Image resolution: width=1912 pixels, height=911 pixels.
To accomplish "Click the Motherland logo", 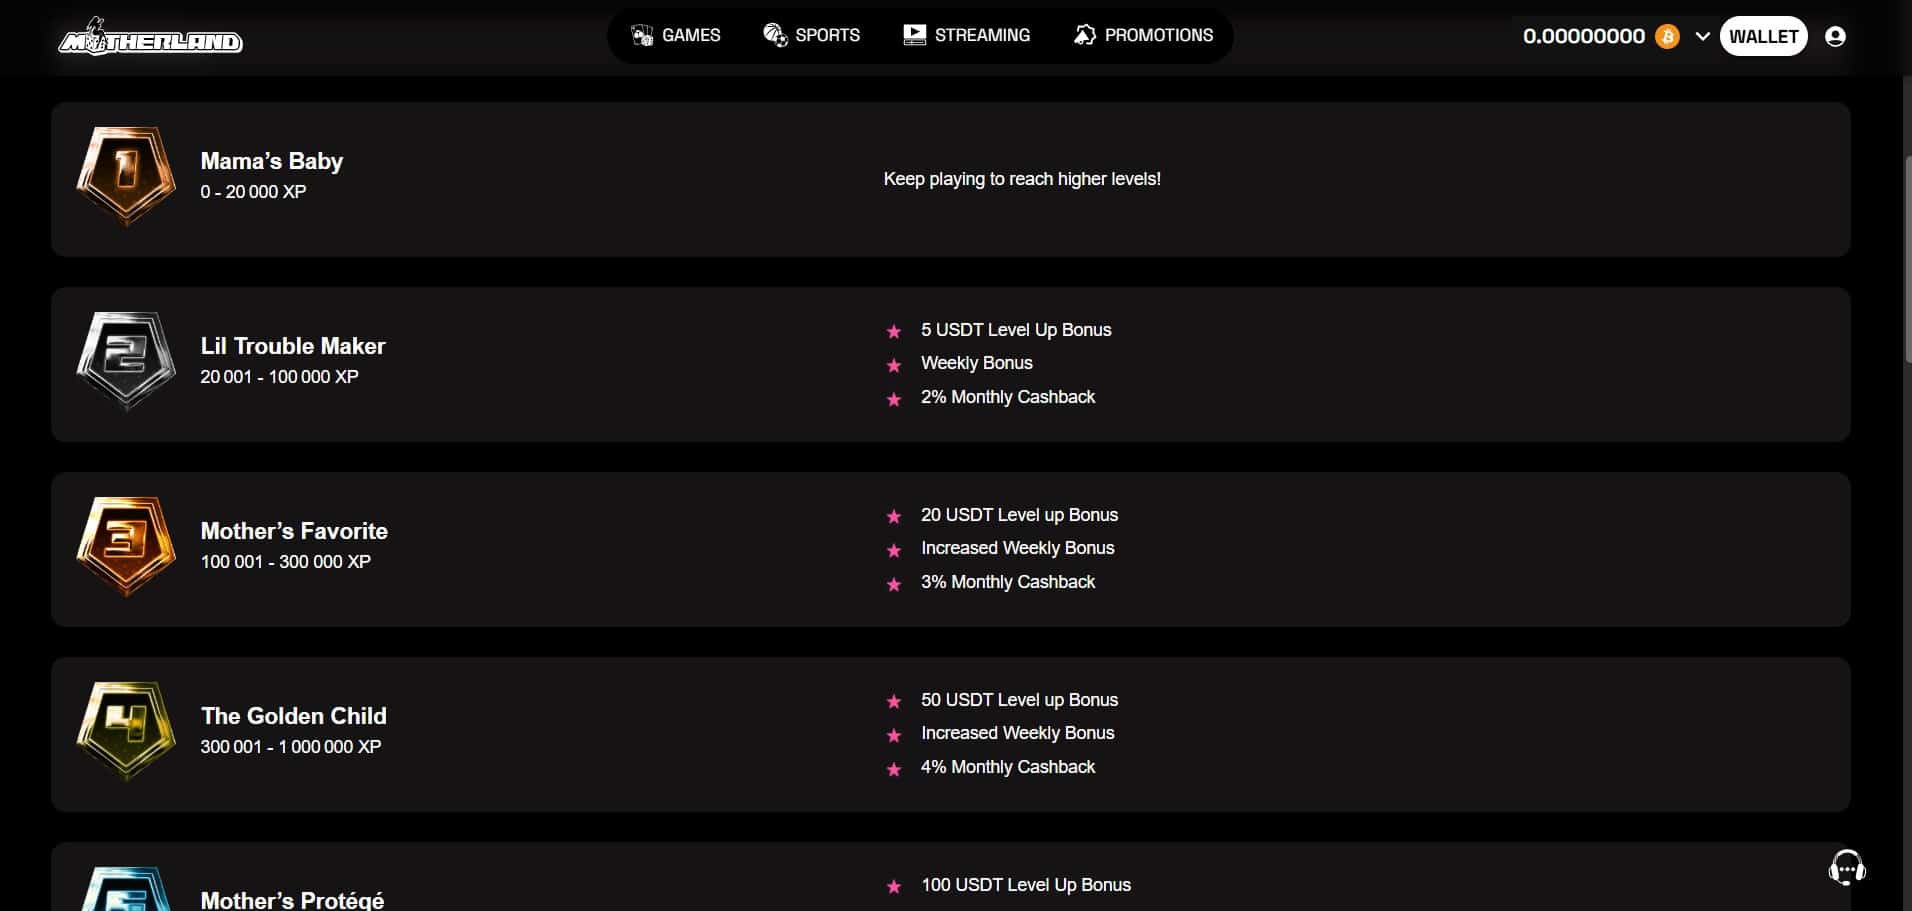I will click(x=150, y=38).
